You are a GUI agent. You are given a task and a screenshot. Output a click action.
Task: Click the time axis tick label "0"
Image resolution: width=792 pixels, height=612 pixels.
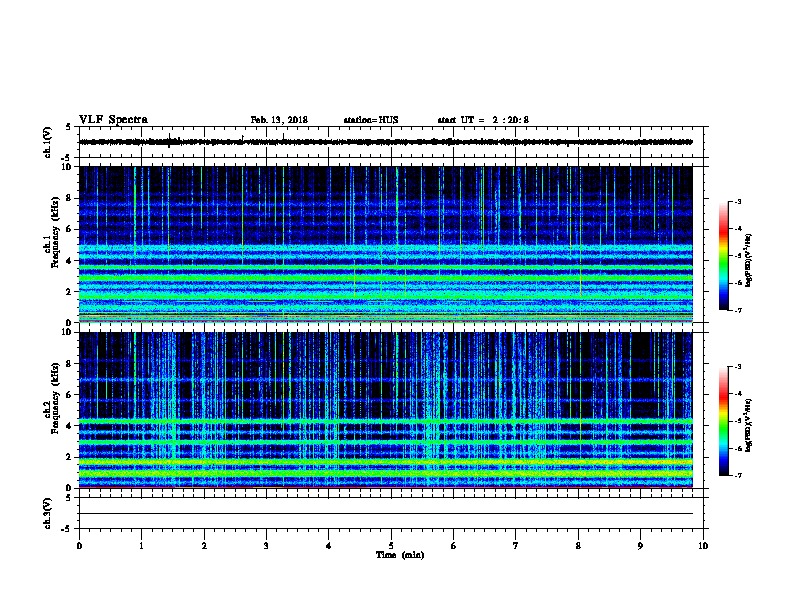79,546
